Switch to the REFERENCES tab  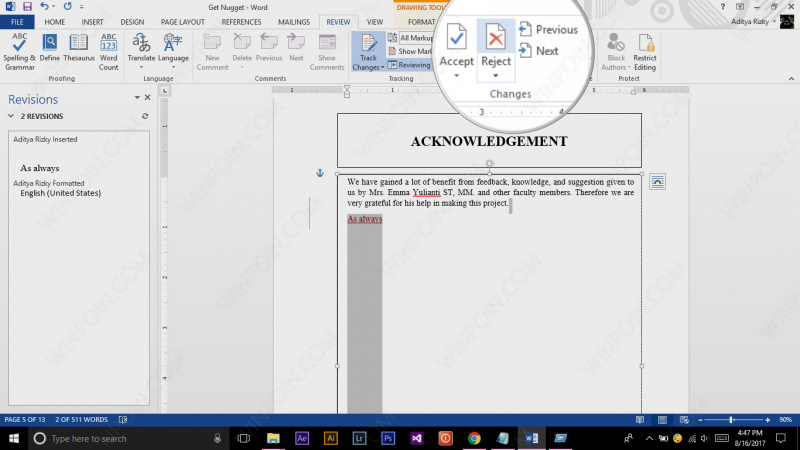(241, 22)
